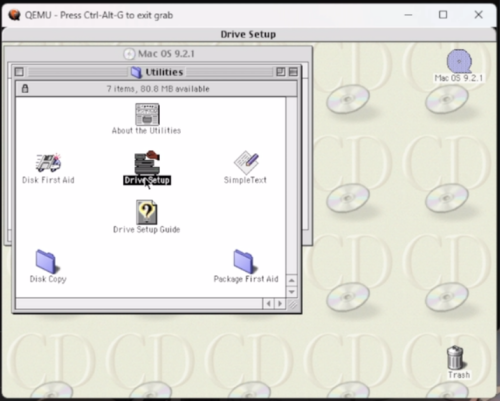The width and height of the screenshot is (500, 401).
Task: Click the Disk Copy label
Action: (48, 279)
